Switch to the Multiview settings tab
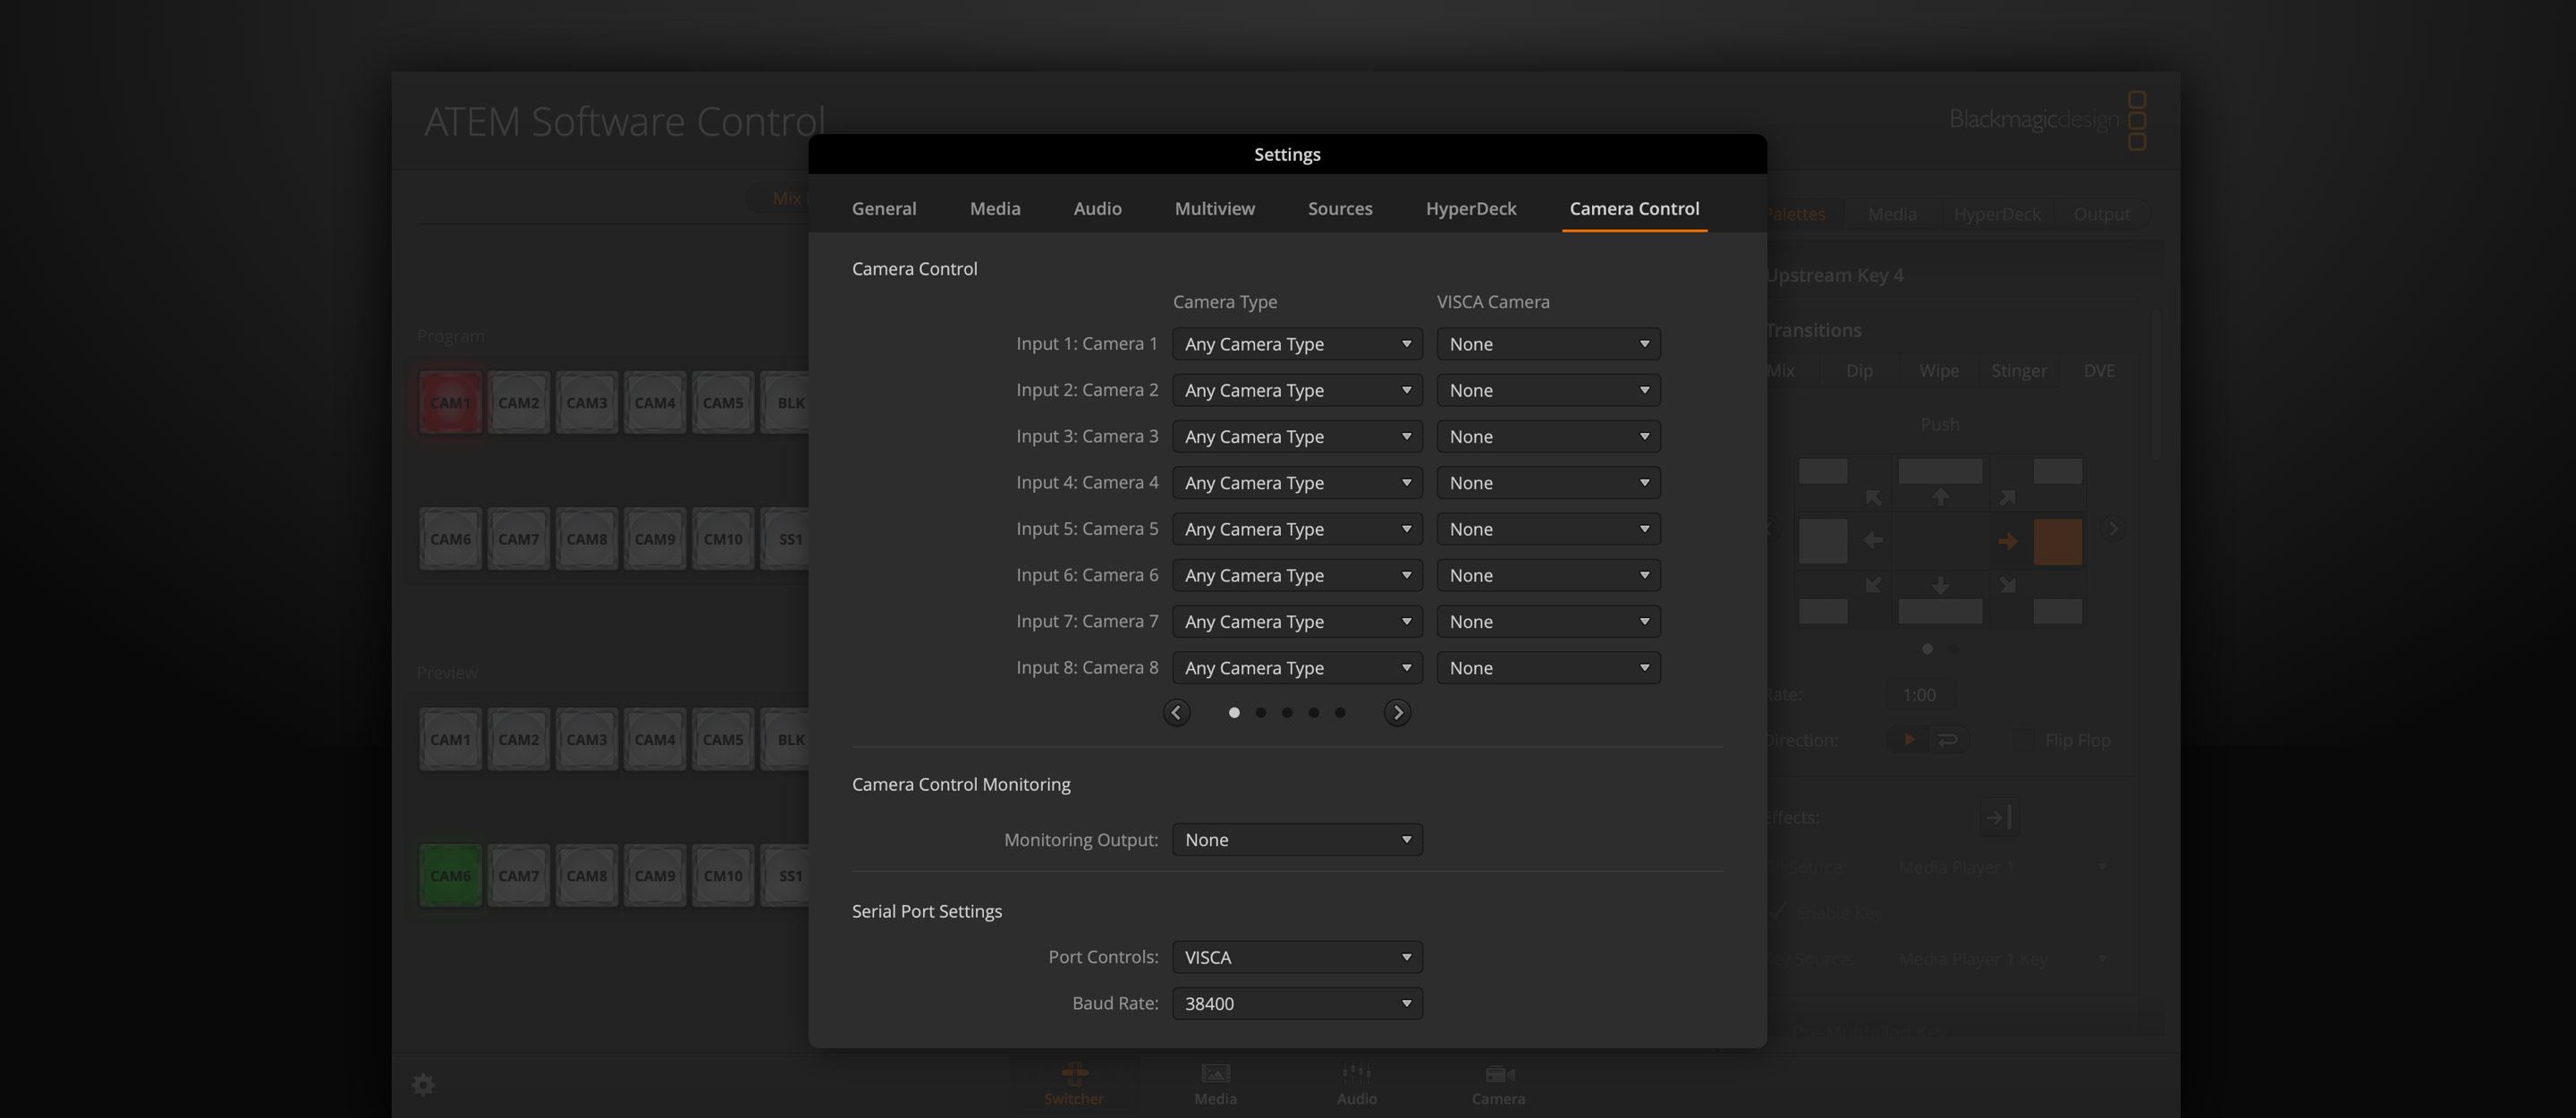 tap(1215, 208)
